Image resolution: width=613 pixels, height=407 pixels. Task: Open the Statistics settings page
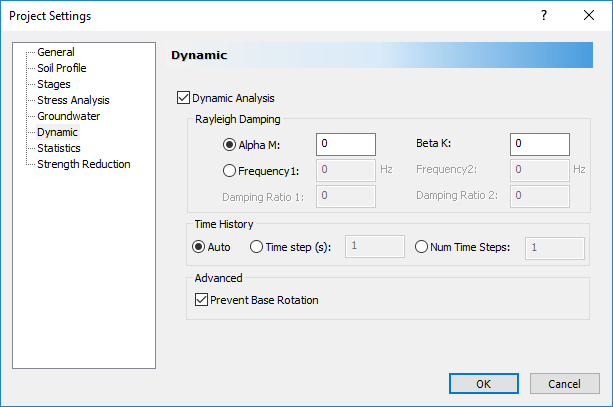tap(59, 148)
